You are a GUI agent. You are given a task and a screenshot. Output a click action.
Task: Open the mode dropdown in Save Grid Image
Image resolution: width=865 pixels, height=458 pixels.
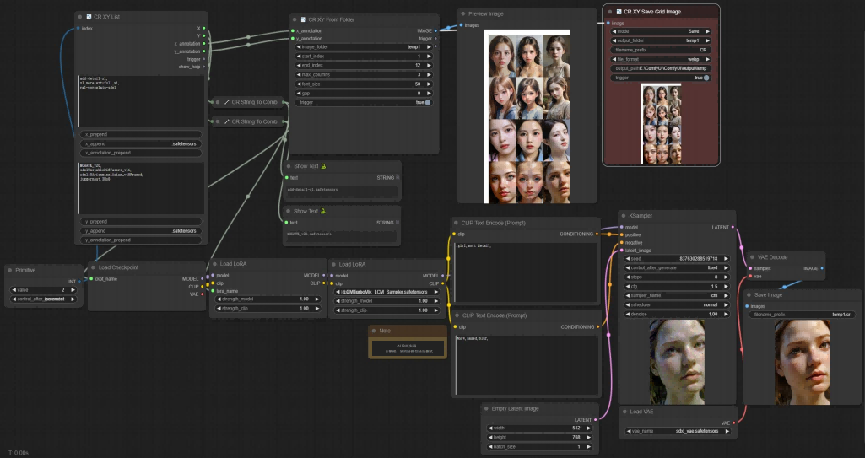(661, 31)
